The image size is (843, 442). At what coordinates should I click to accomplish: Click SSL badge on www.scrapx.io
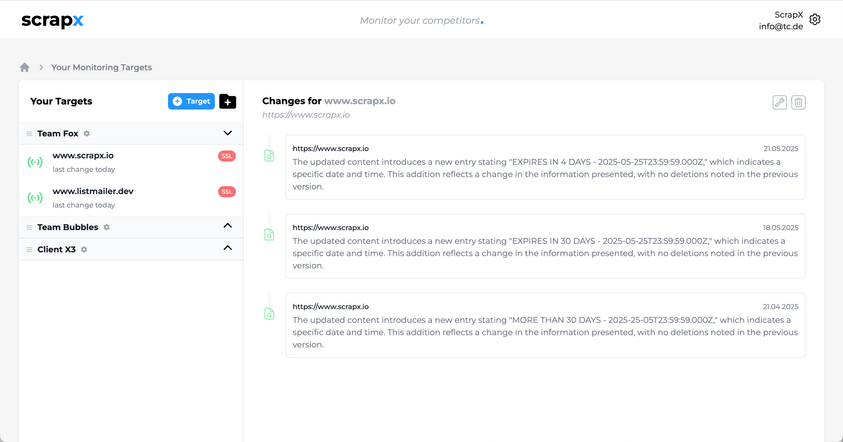227,156
